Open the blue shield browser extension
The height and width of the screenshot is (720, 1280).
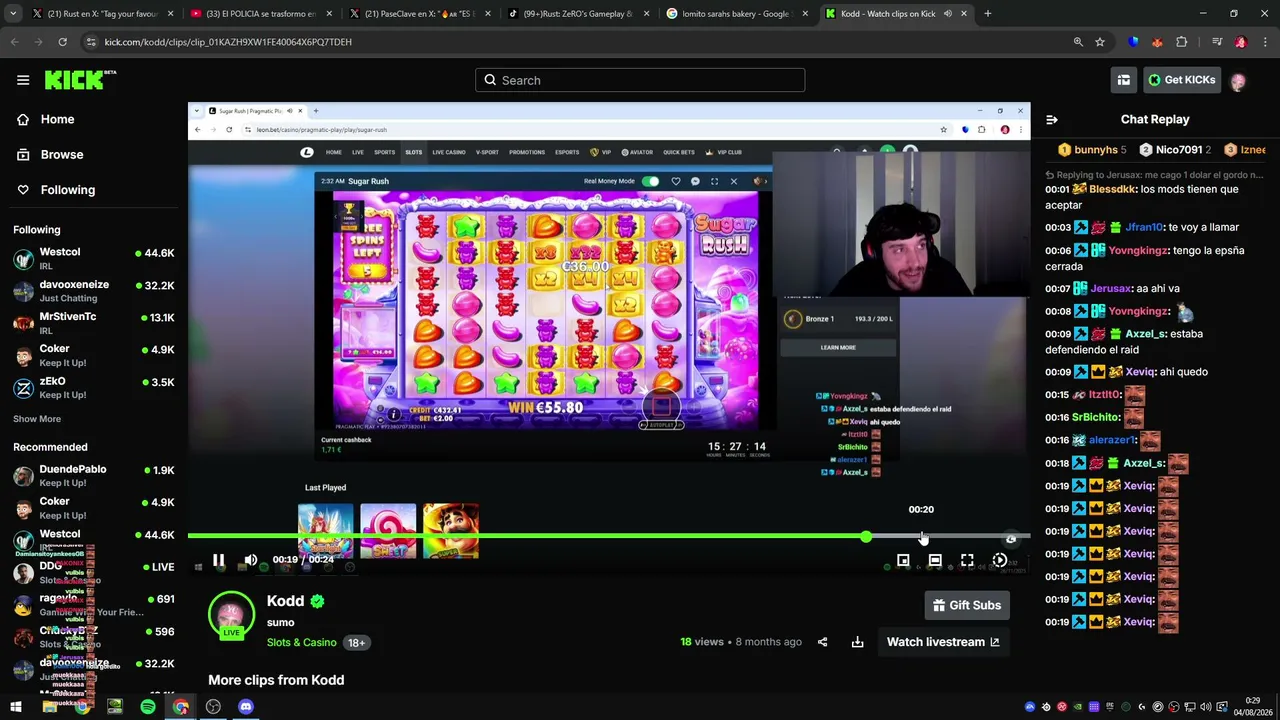pyautogui.click(x=1133, y=42)
